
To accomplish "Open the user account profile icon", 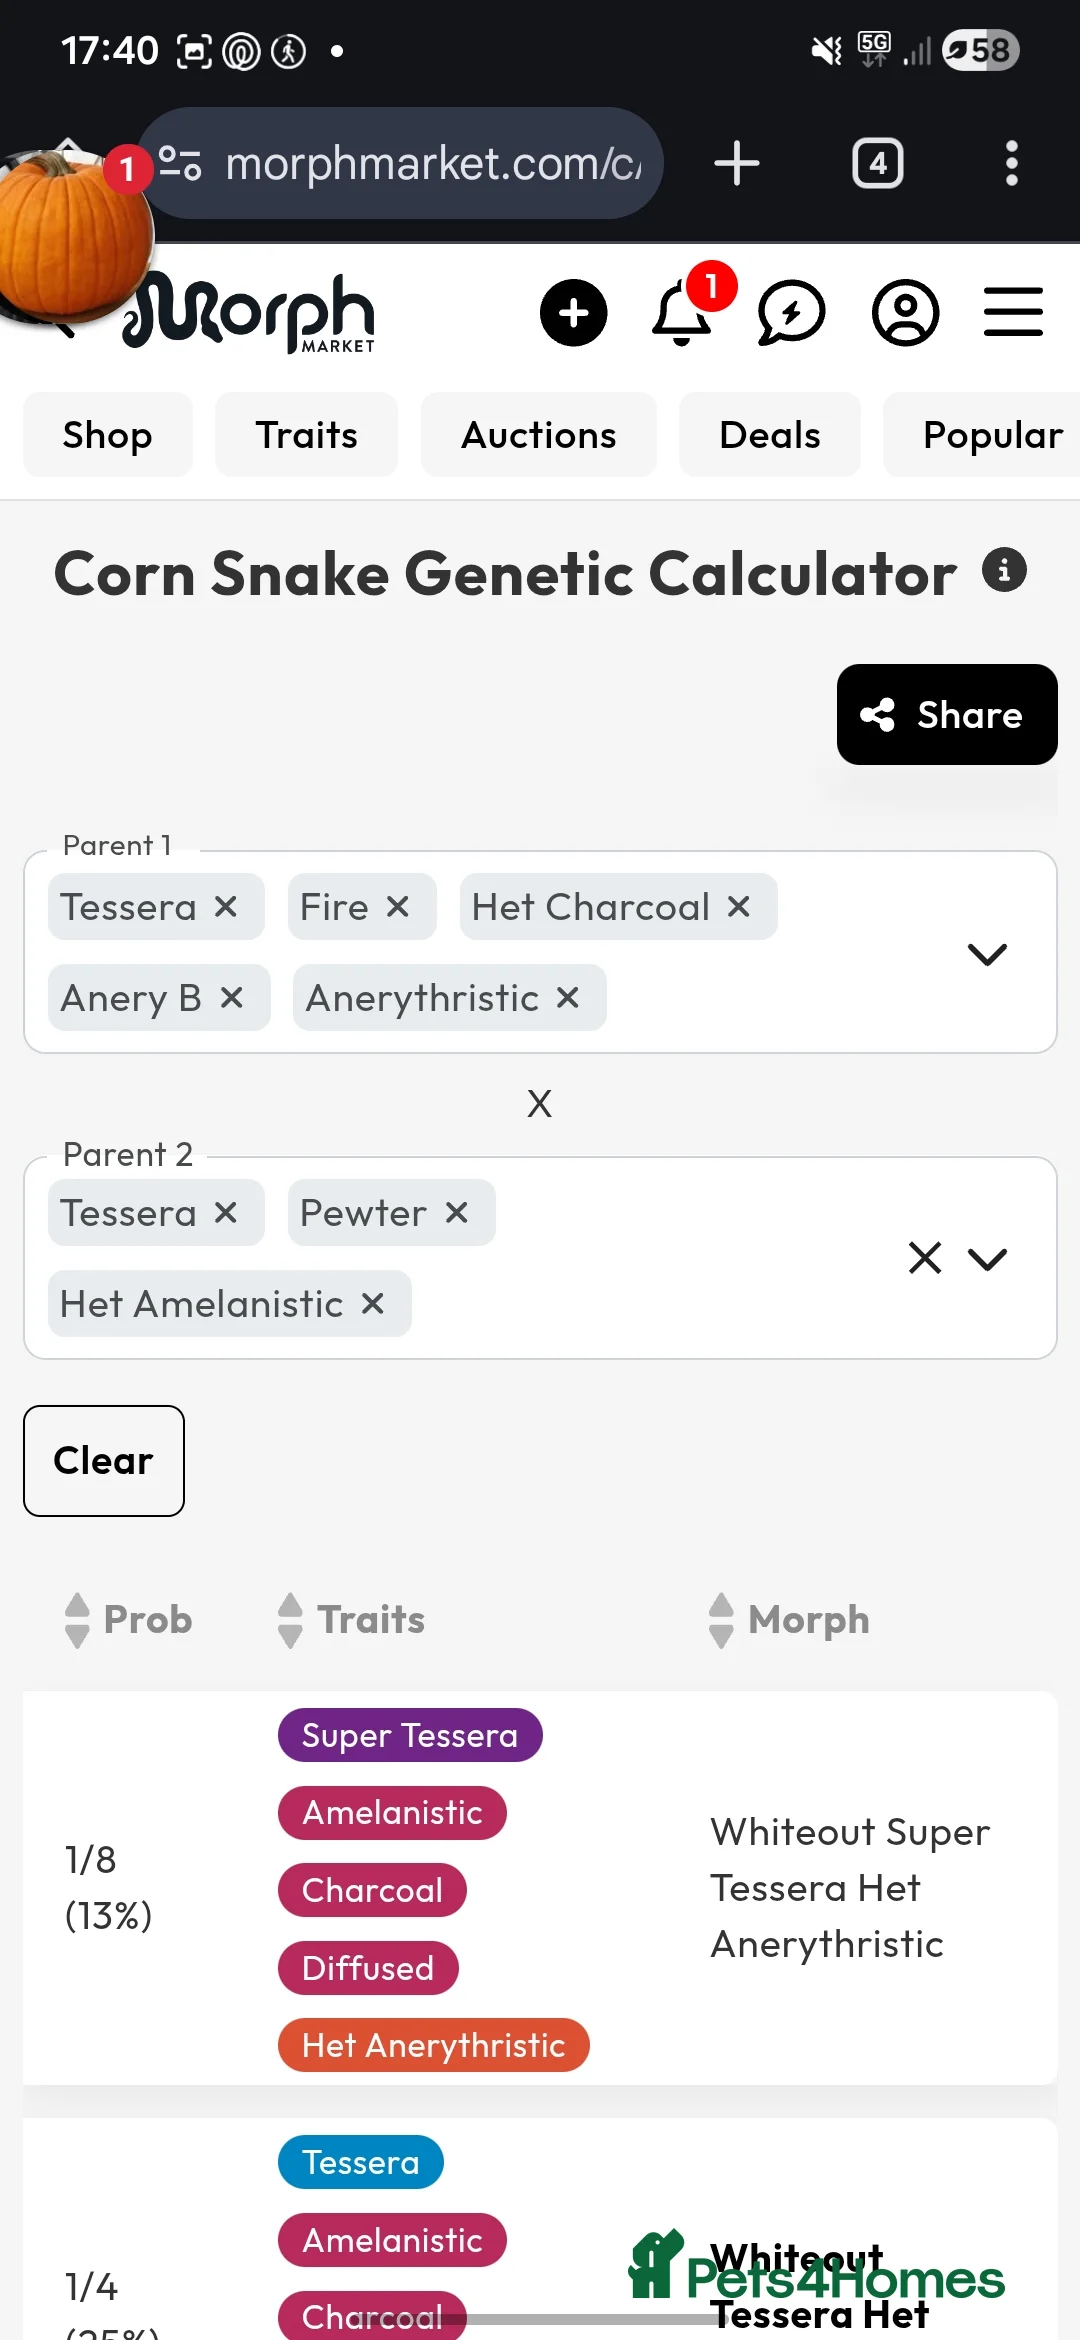I will tap(905, 313).
